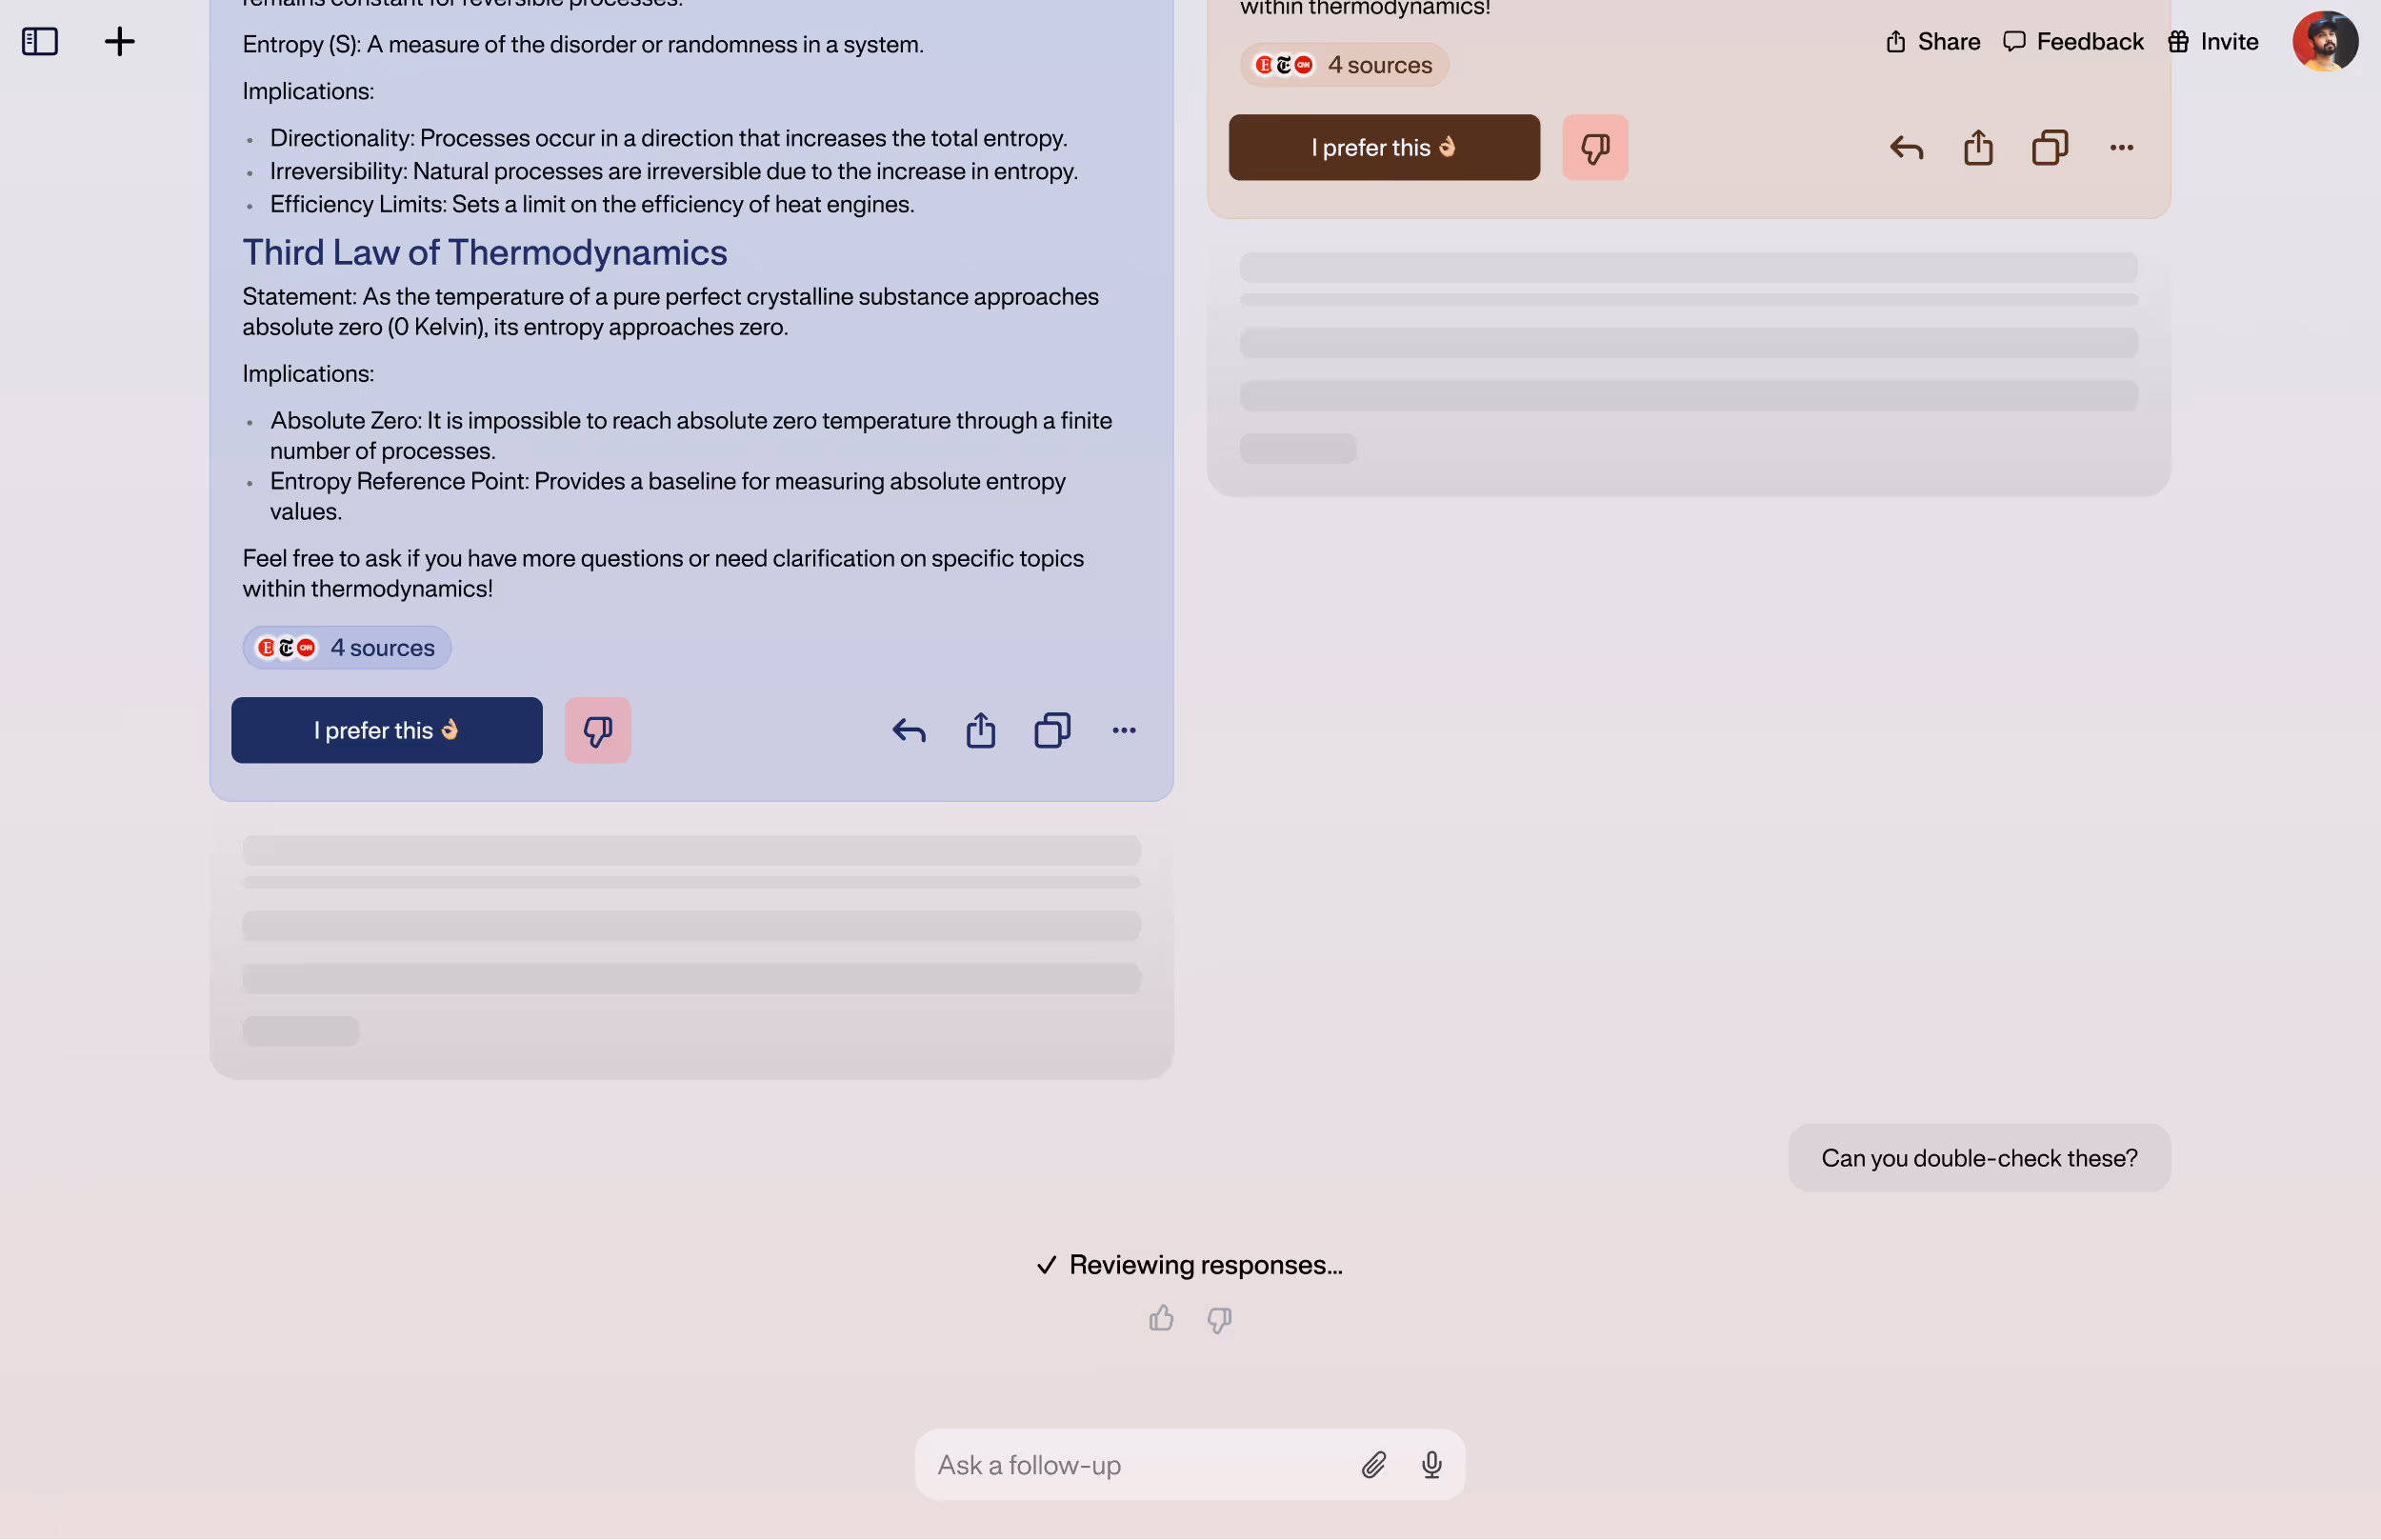Image resolution: width=2381 pixels, height=1540 pixels.
Task: Click reply arrow on left response
Action: [x=908, y=731]
